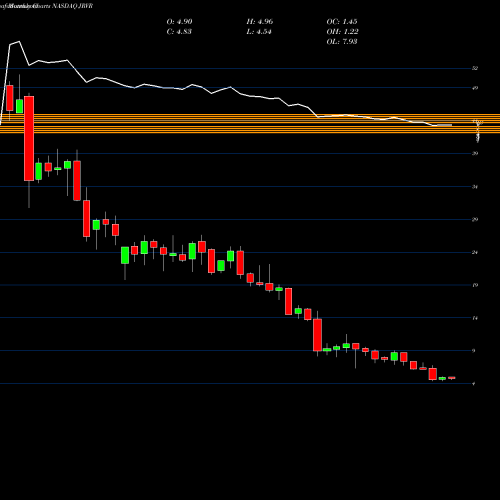
Task: Select the high price label H: 4.96
Action: tap(260, 22)
